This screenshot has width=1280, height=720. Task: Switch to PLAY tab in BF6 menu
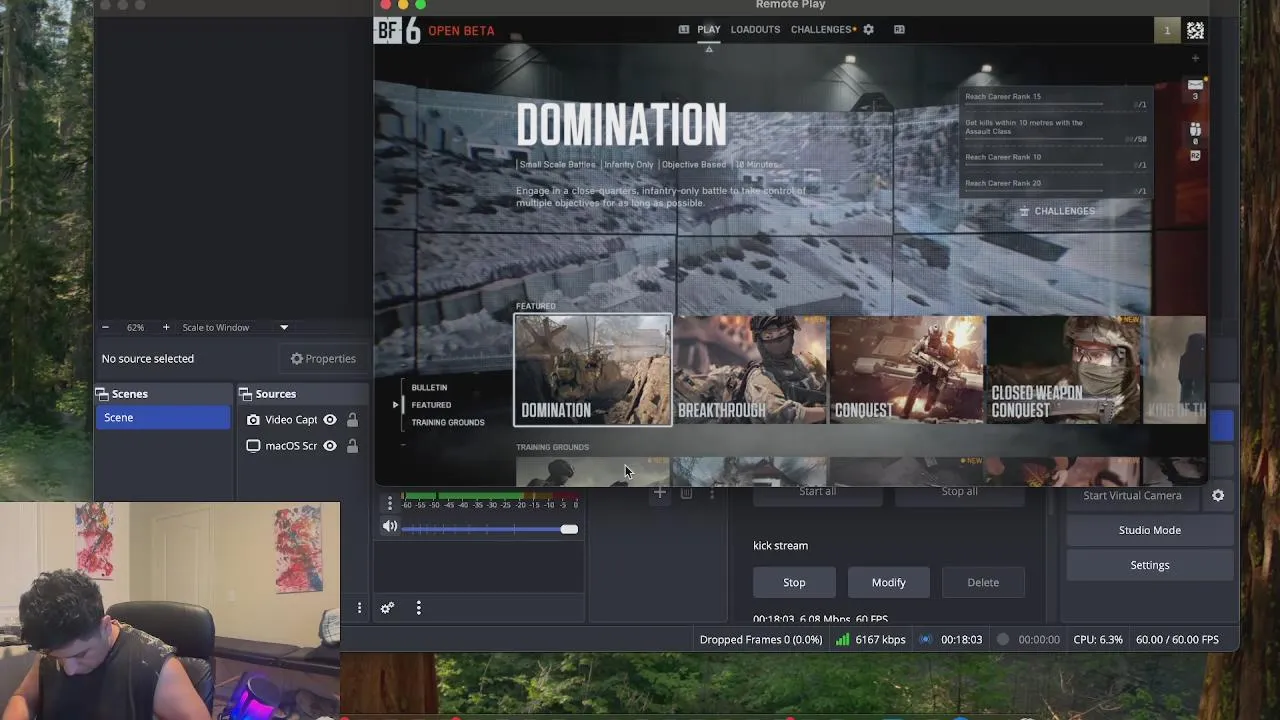point(708,30)
